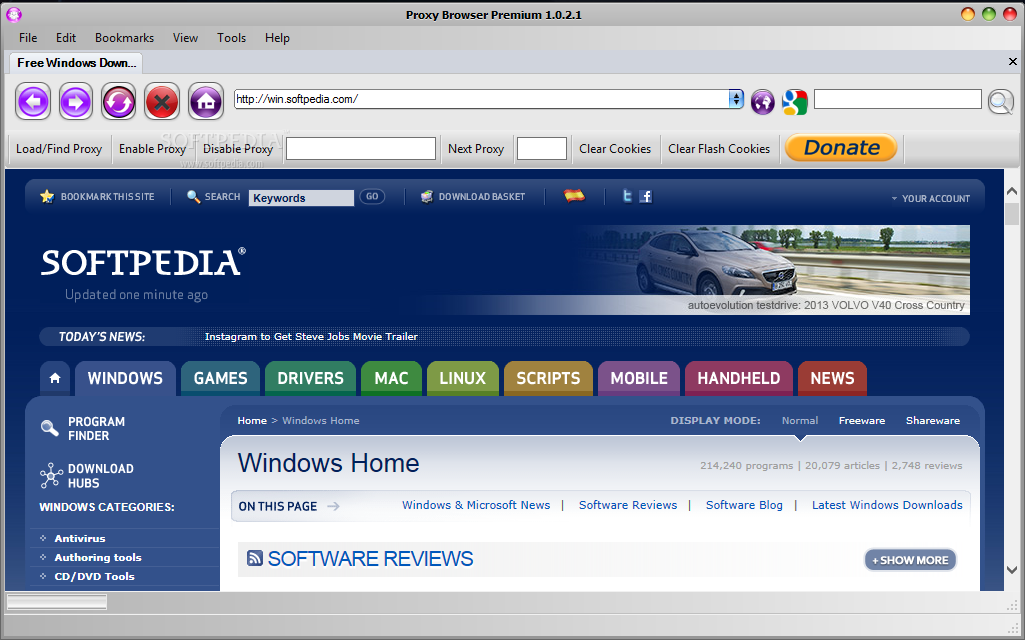
Task: Open the Antivirus category
Action: [80, 539]
